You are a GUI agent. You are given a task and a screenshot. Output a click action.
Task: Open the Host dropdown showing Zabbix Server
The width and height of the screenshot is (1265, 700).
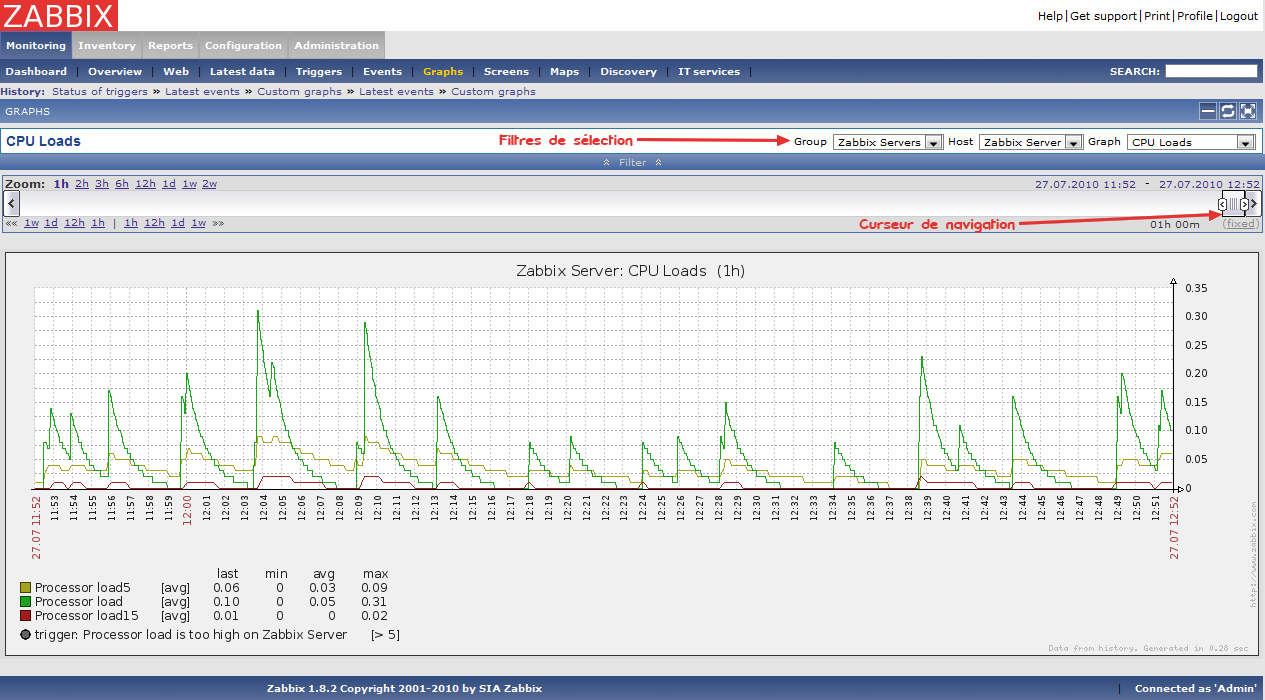coord(1031,142)
